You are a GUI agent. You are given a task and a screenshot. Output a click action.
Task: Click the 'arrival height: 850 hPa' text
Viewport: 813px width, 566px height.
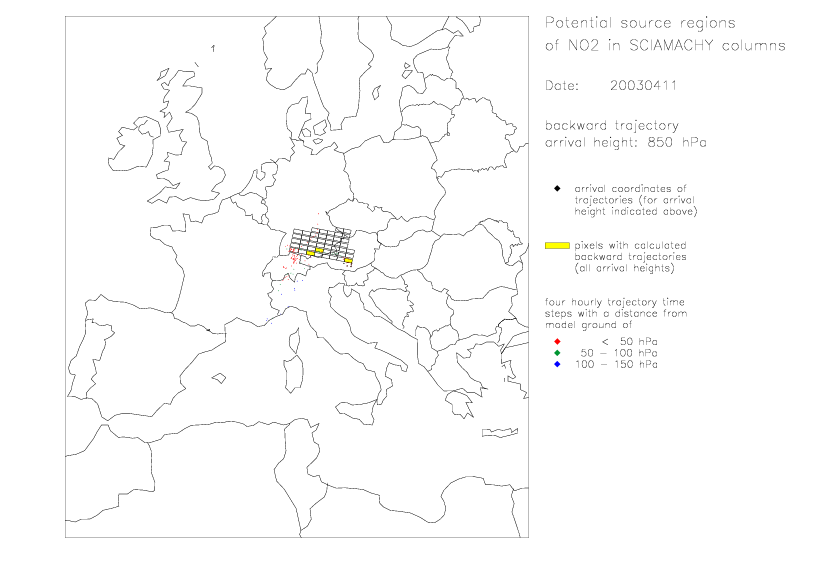click(x=626, y=142)
